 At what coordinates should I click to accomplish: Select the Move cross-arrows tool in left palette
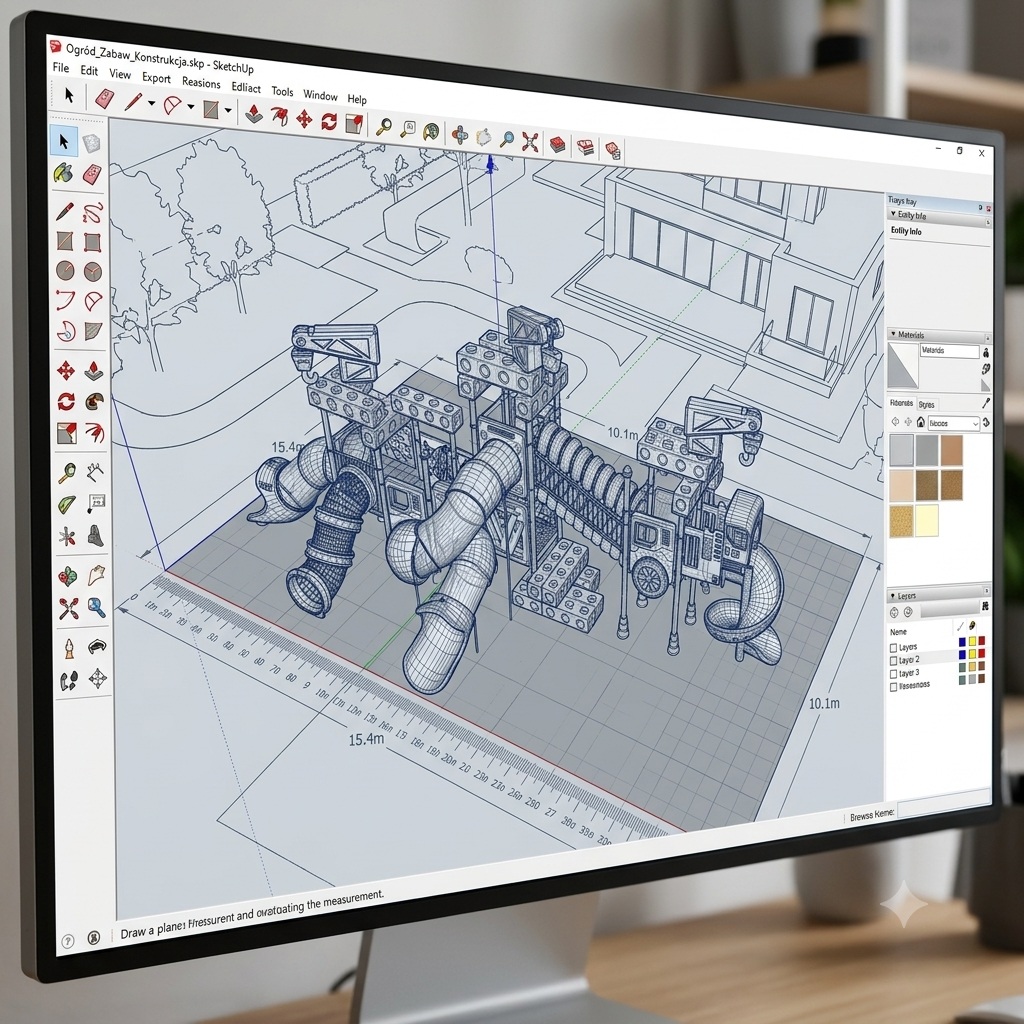[66, 370]
